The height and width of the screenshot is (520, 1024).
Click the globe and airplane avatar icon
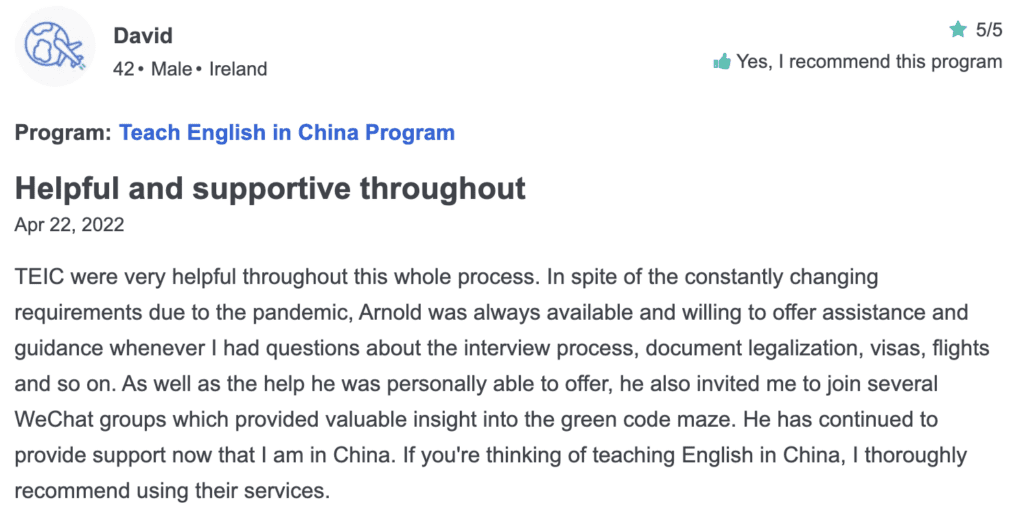tap(55, 46)
